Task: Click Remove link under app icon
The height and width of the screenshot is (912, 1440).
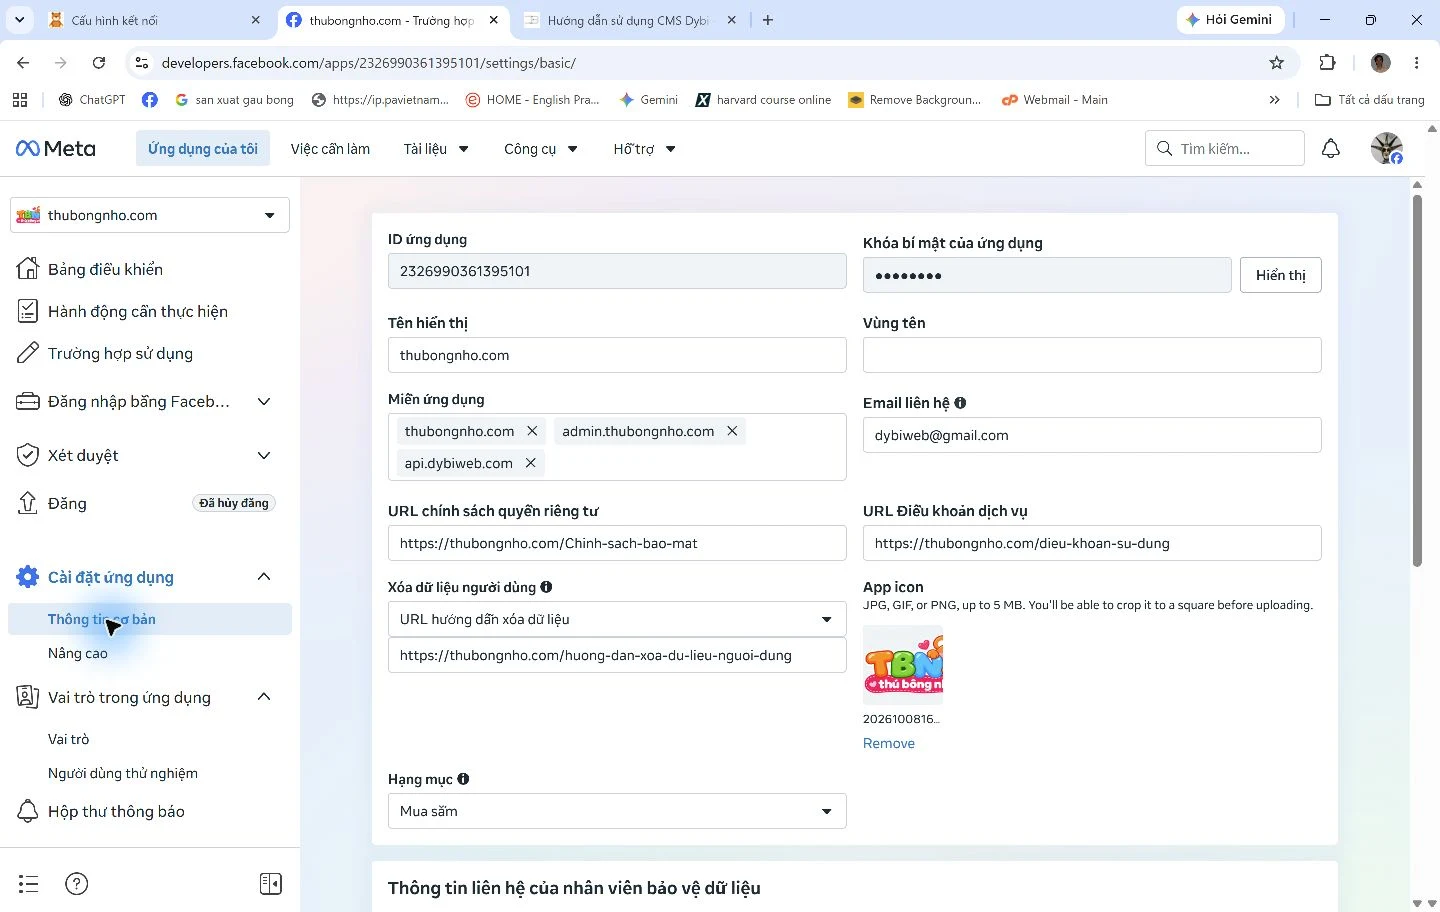Action: [889, 743]
